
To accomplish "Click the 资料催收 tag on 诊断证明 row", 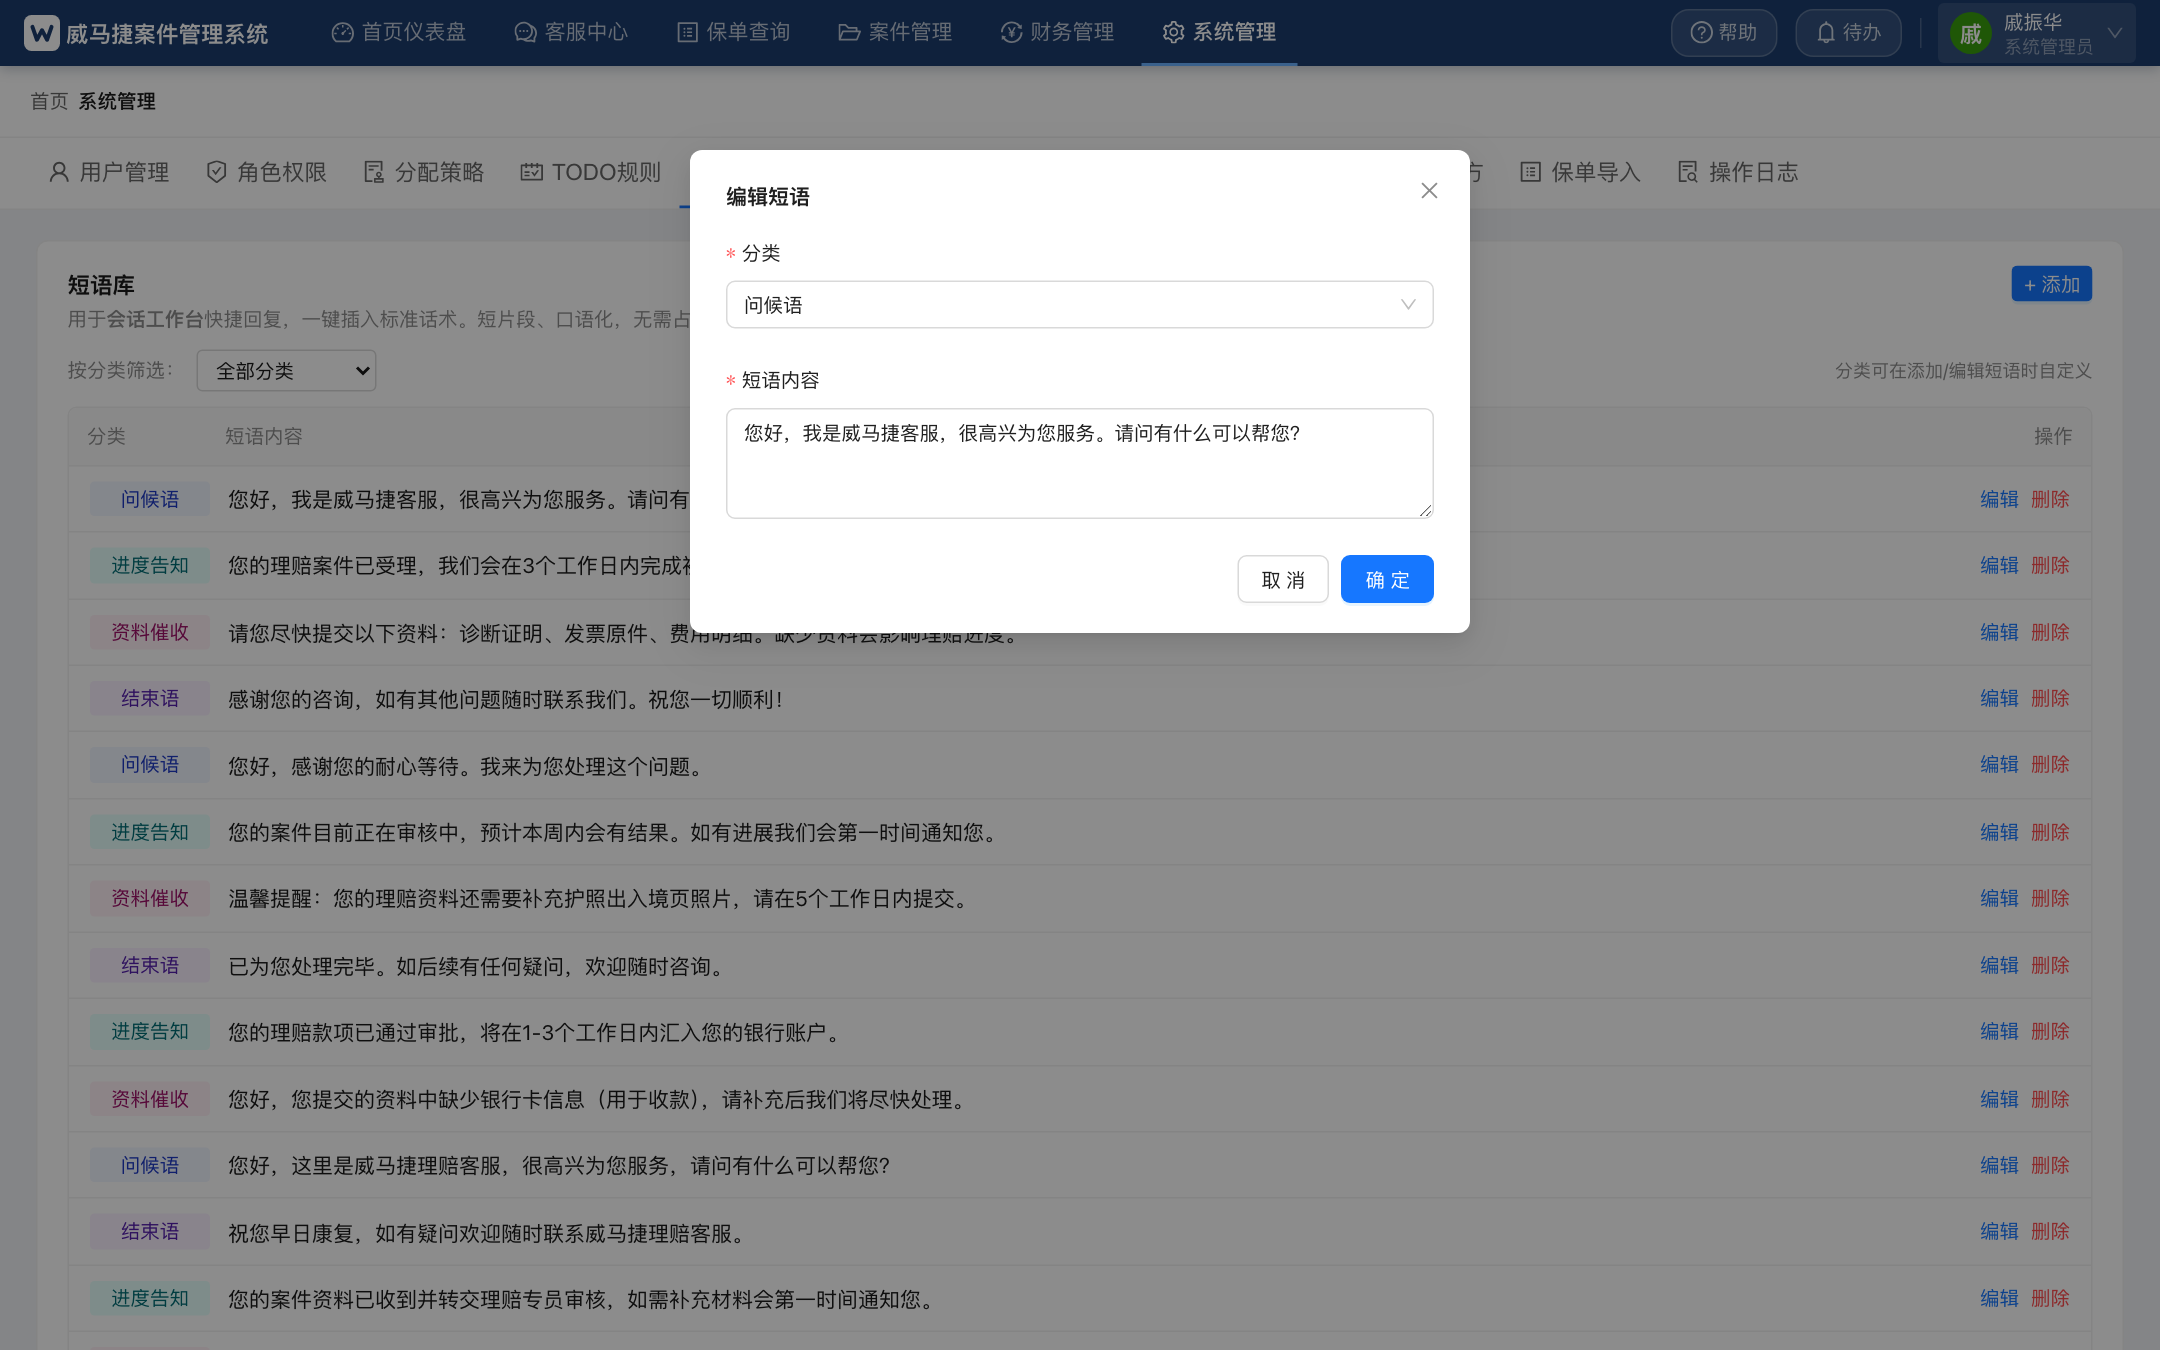I will pos(150,632).
